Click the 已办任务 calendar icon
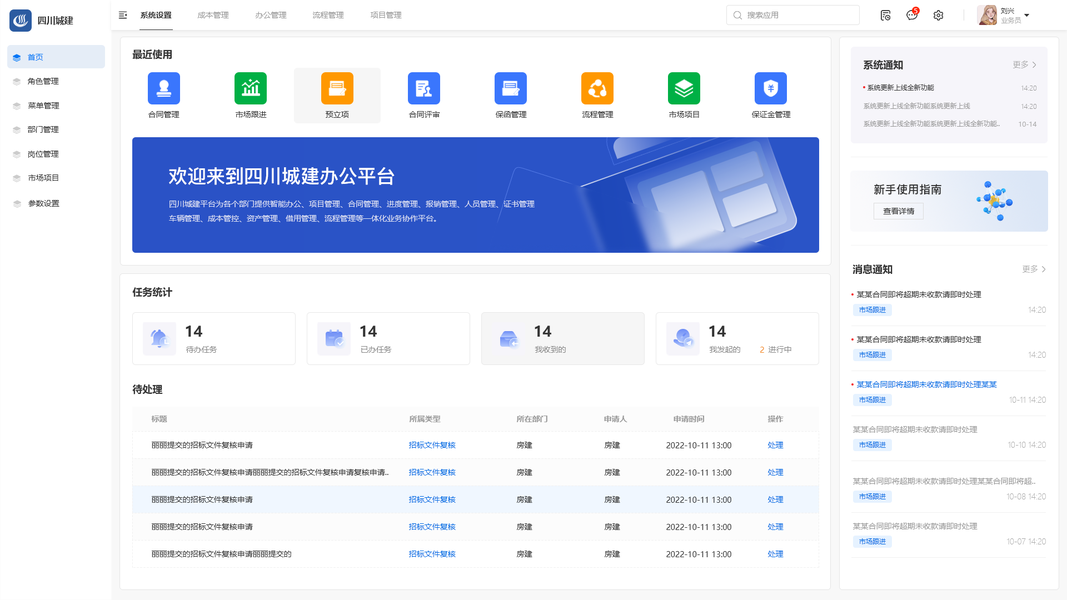The image size is (1067, 600). click(x=334, y=338)
